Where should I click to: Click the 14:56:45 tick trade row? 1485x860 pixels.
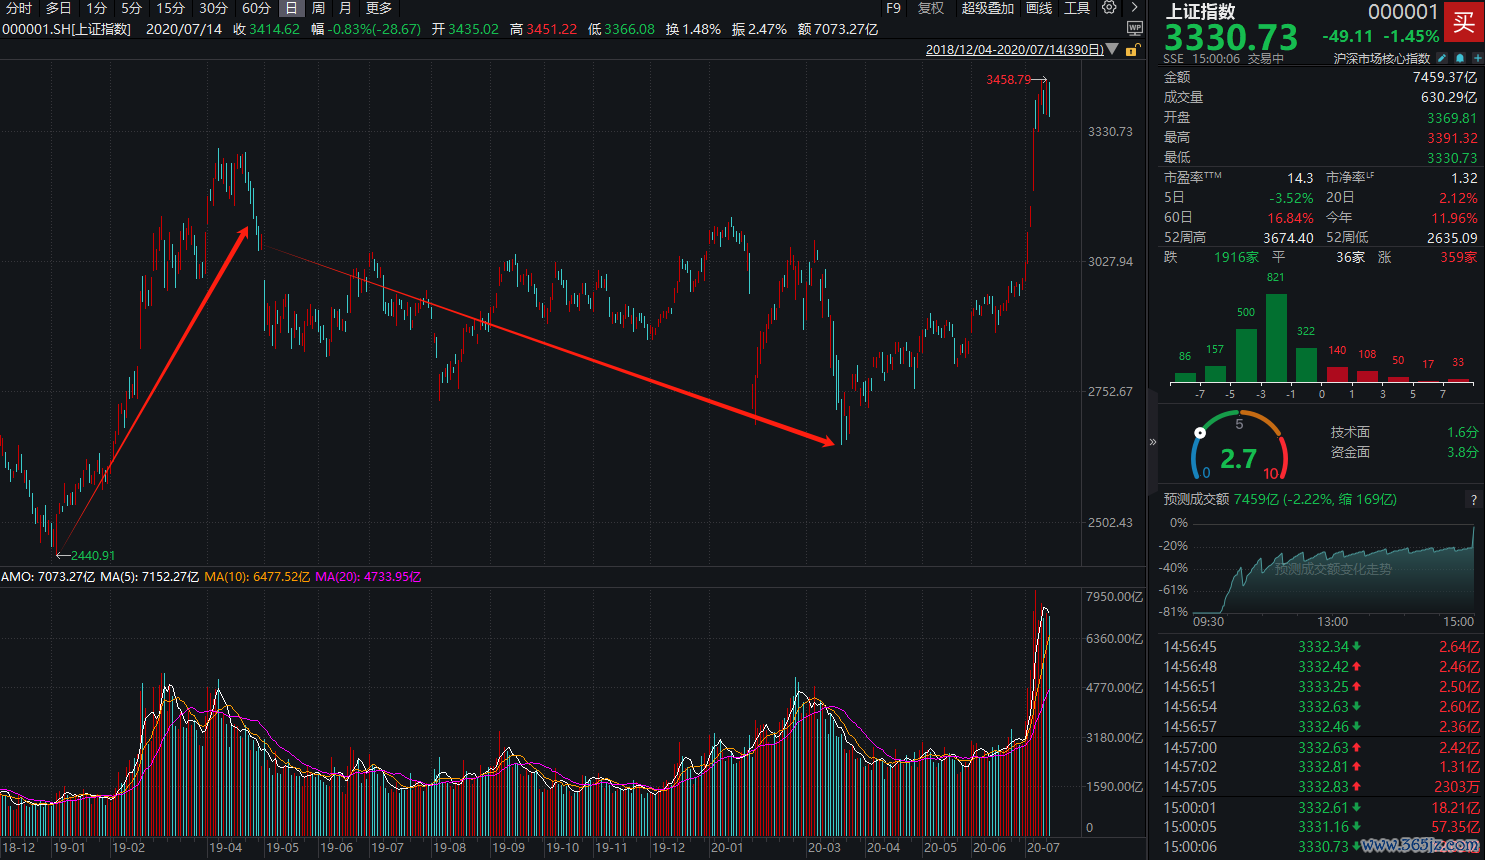[x=1320, y=647]
